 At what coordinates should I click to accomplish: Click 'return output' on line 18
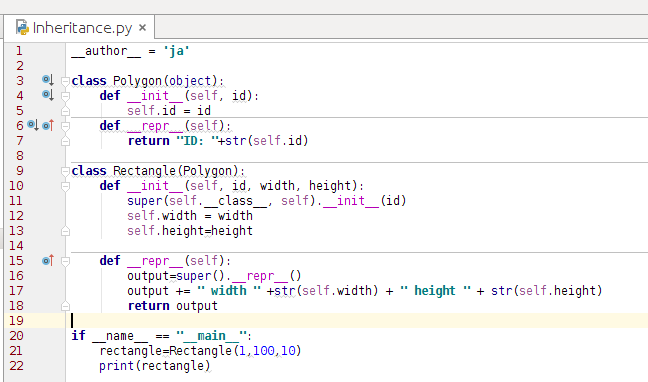[x=173, y=306]
